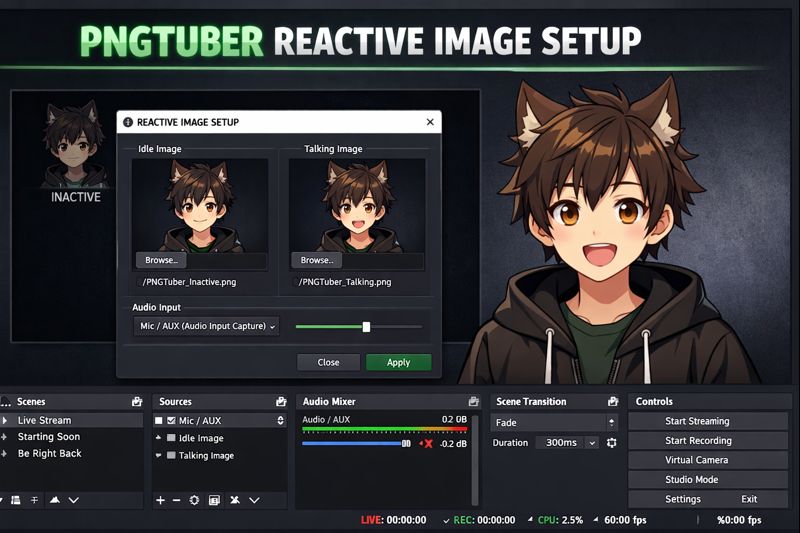Click the Scene Transition panel pop-out icon
This screenshot has width=800, height=533.
[x=611, y=401]
